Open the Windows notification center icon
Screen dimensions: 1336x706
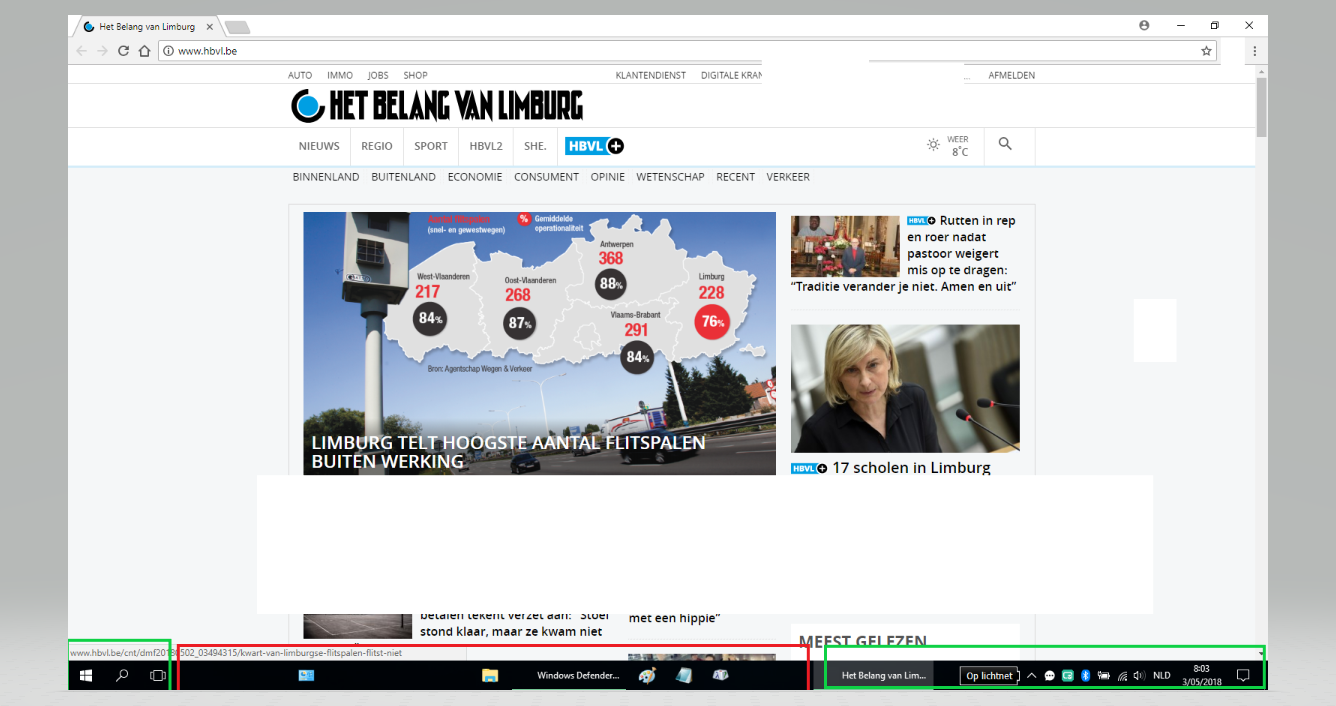coord(1243,676)
